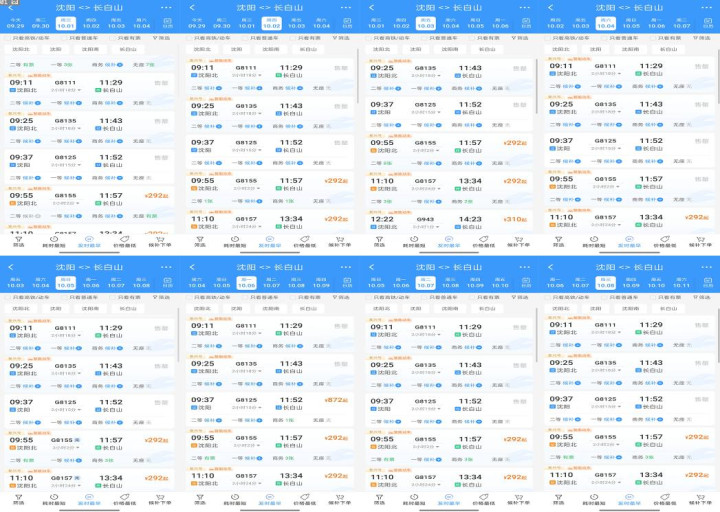Select the 10.11 date tab

pos(680,284)
